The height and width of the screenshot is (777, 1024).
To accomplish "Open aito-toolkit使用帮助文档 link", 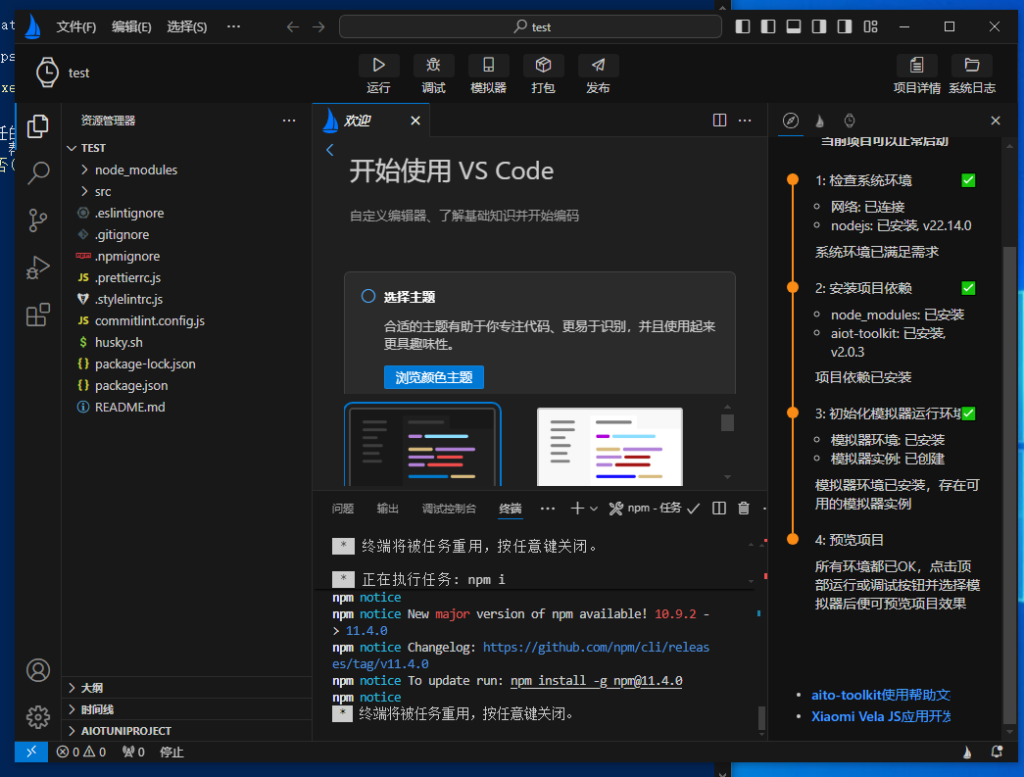I will (880, 695).
